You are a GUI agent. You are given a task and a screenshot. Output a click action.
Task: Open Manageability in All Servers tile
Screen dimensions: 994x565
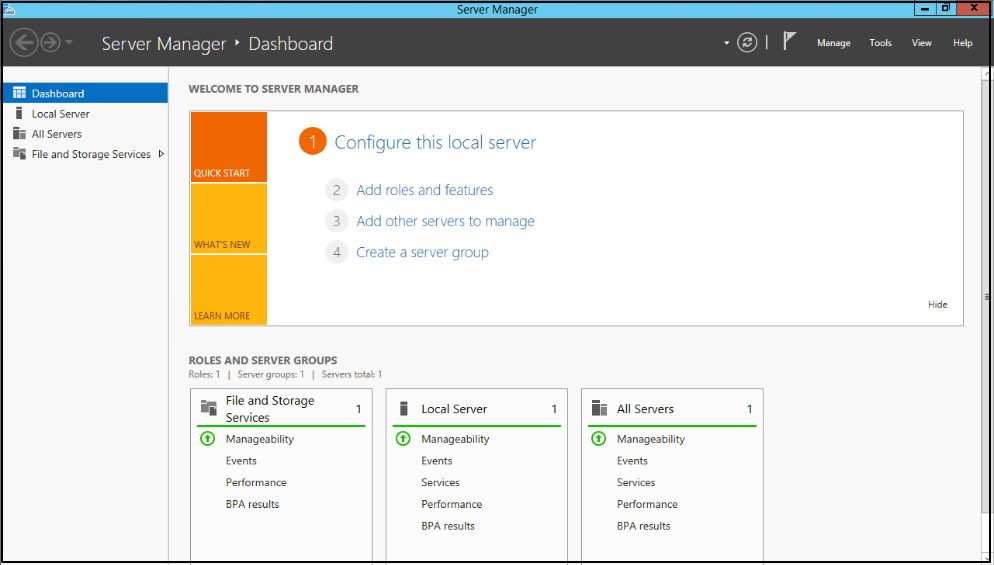(x=651, y=439)
